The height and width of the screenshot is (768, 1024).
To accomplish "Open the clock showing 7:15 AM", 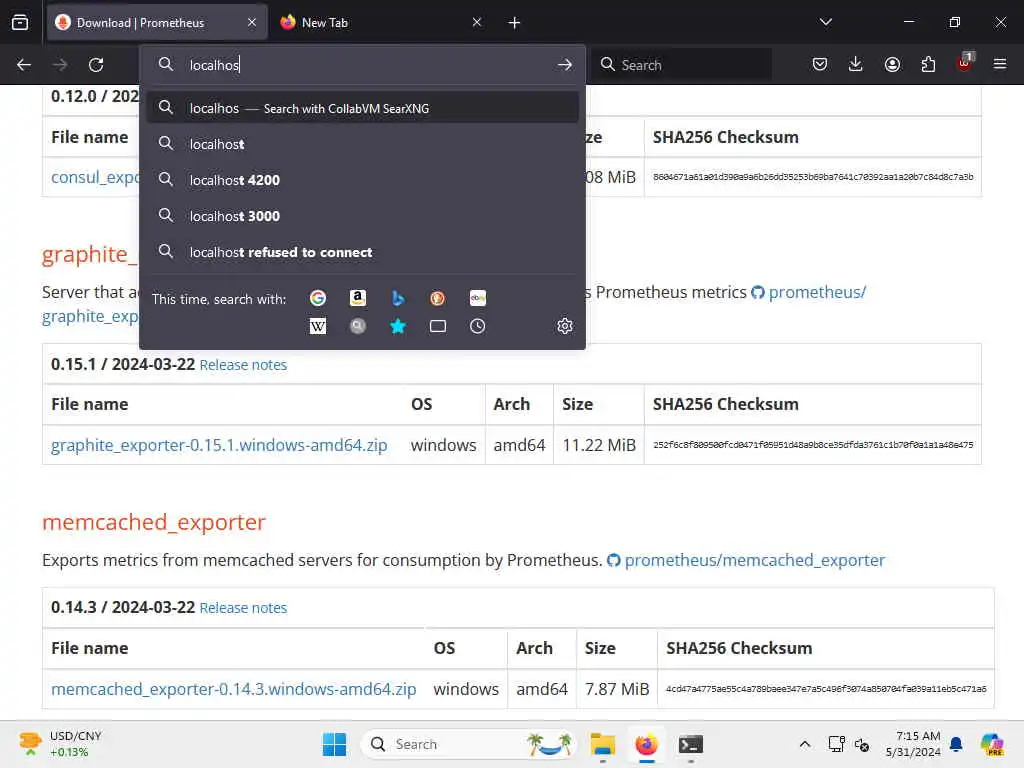I will point(914,744).
